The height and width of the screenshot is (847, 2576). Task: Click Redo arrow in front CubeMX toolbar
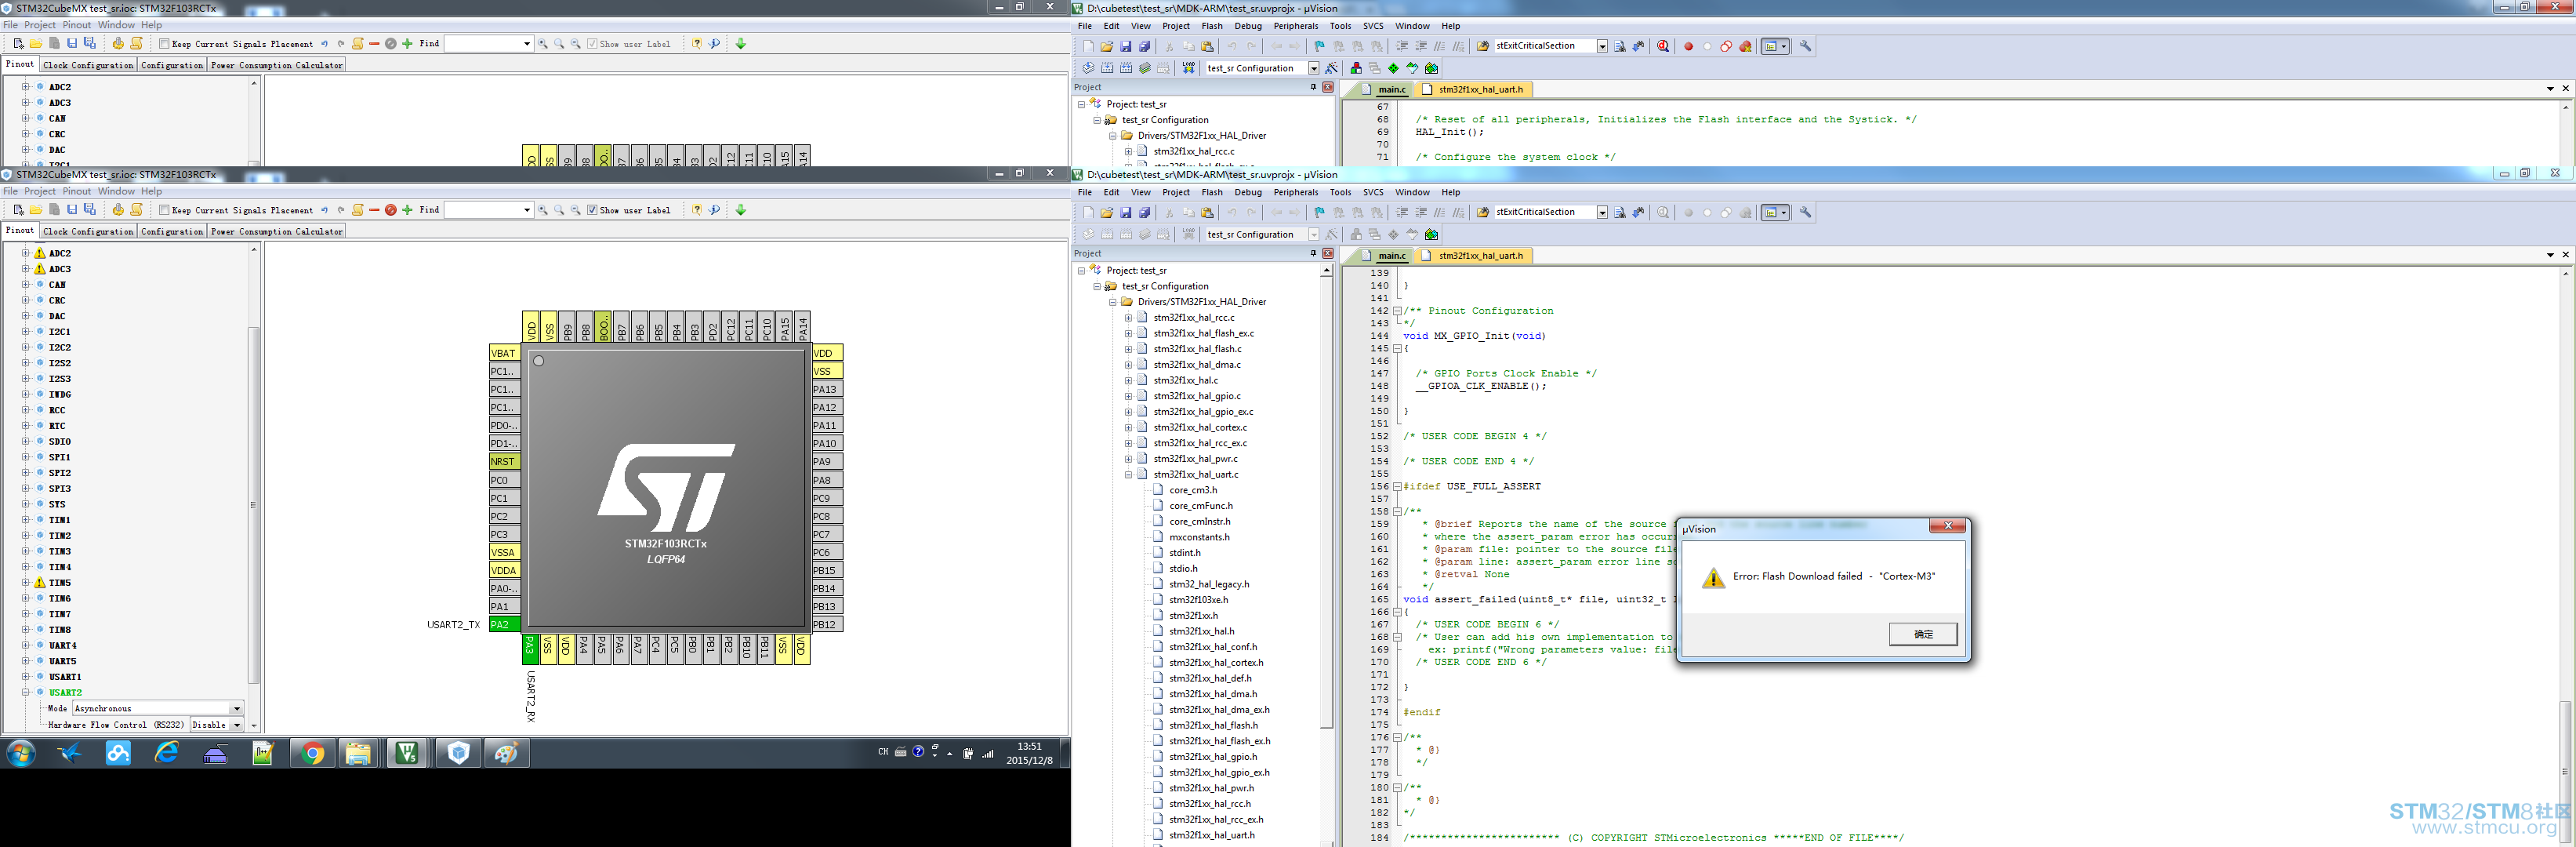tap(341, 210)
